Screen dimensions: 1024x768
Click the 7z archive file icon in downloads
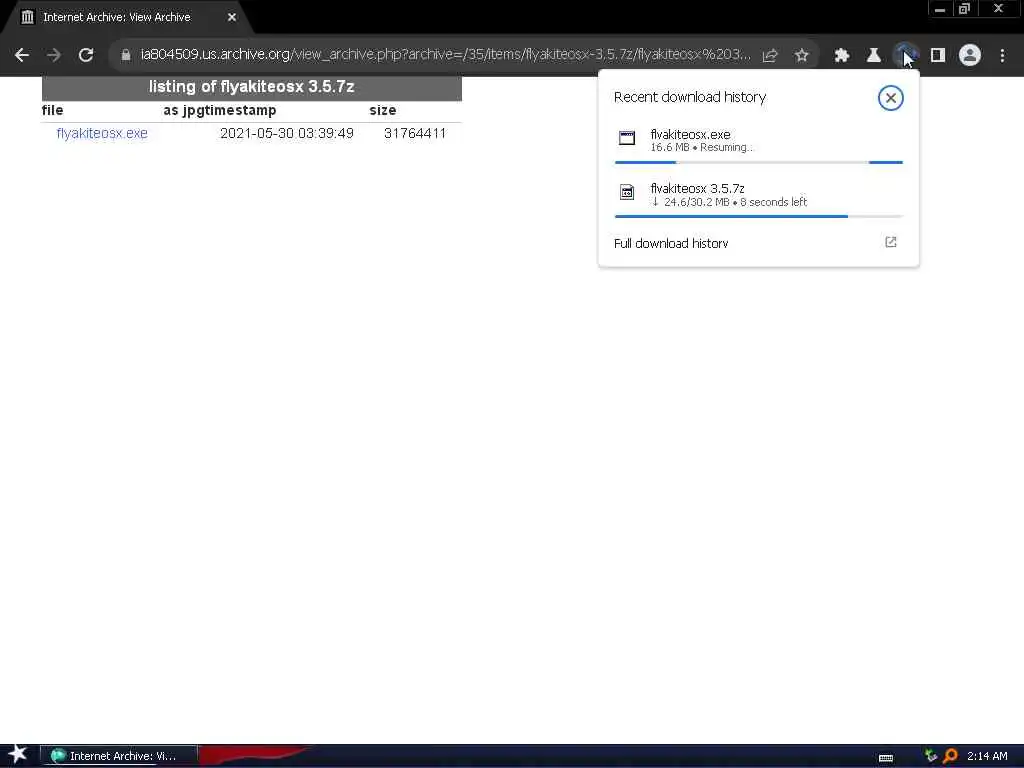[x=627, y=192]
